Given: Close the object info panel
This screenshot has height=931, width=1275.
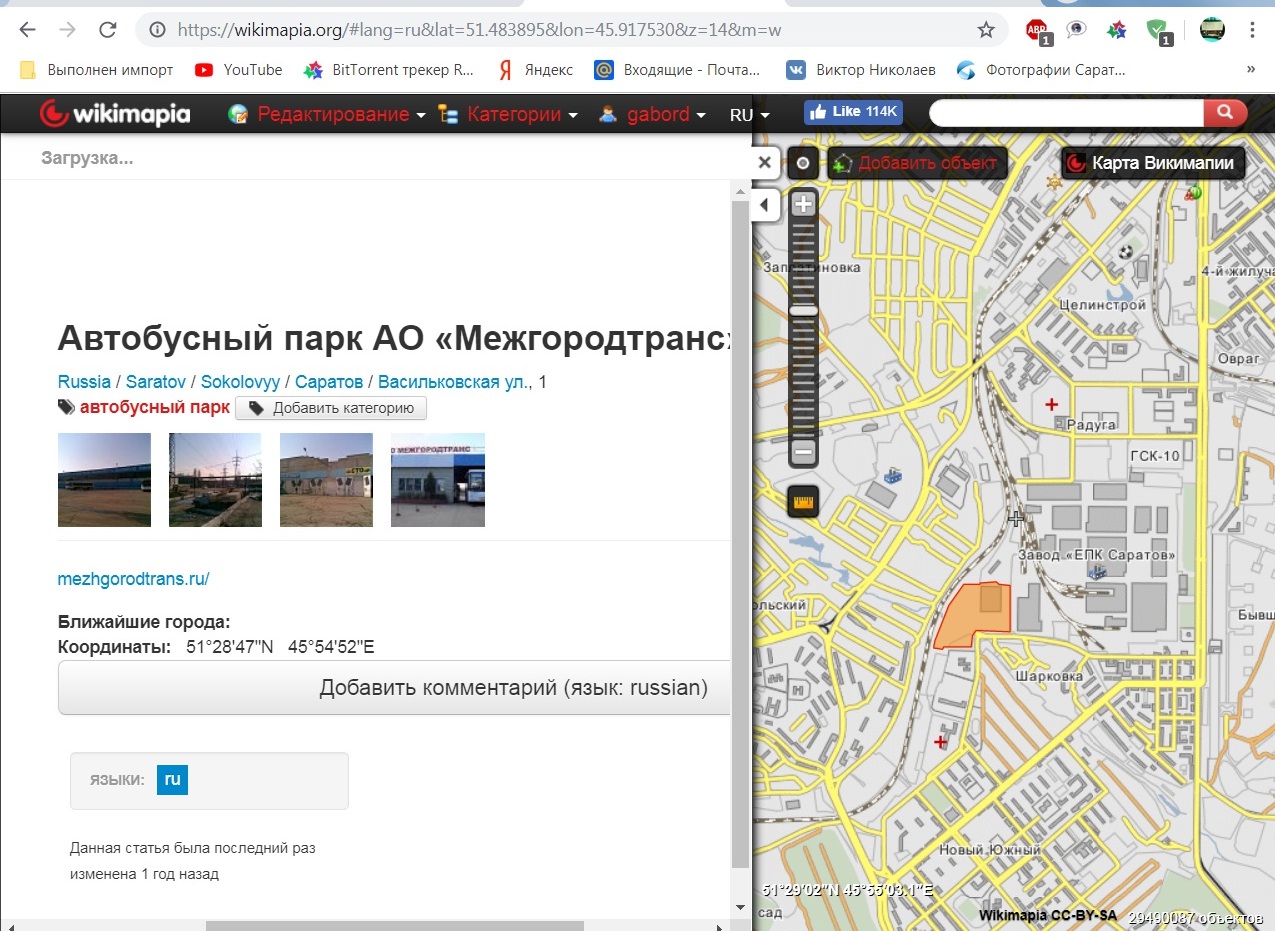Looking at the screenshot, I should [x=764, y=162].
